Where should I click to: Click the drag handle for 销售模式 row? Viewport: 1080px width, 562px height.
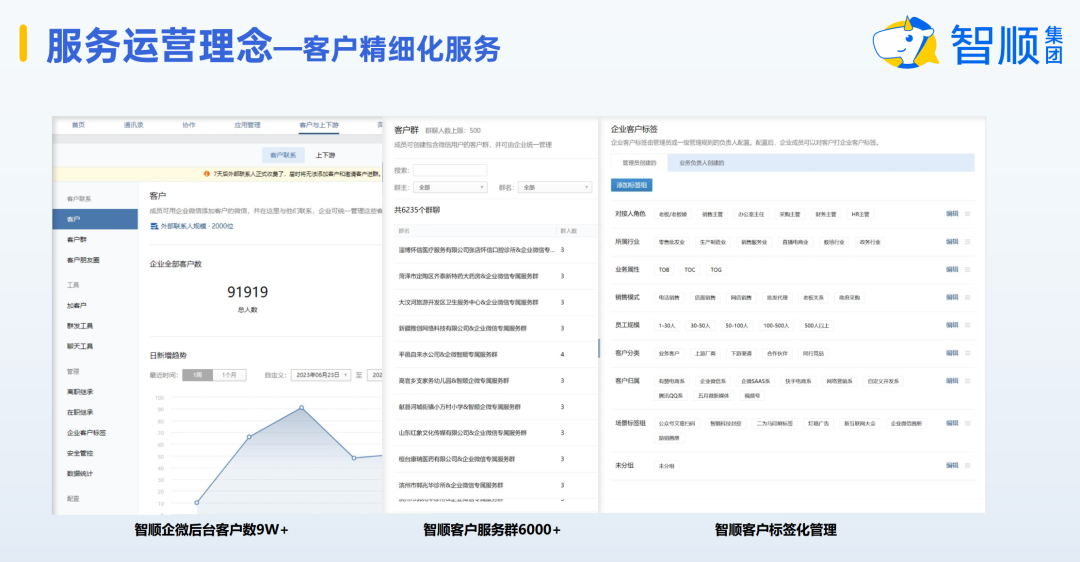pos(967,298)
